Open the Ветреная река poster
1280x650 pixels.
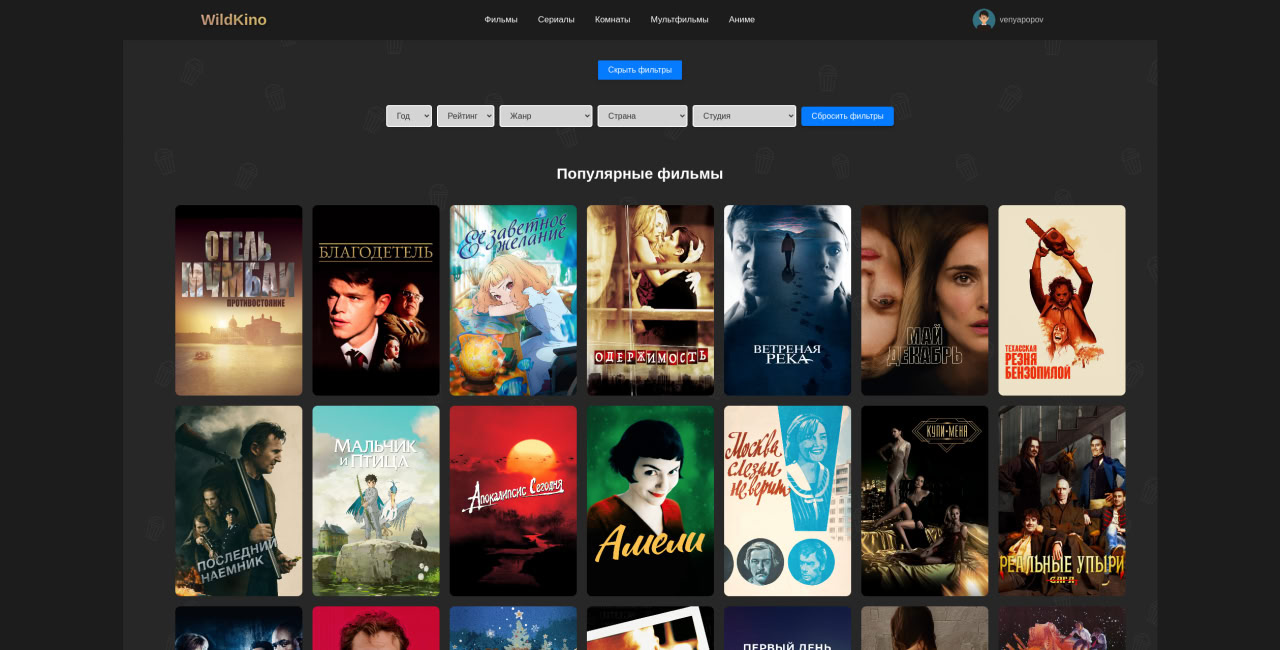point(788,300)
